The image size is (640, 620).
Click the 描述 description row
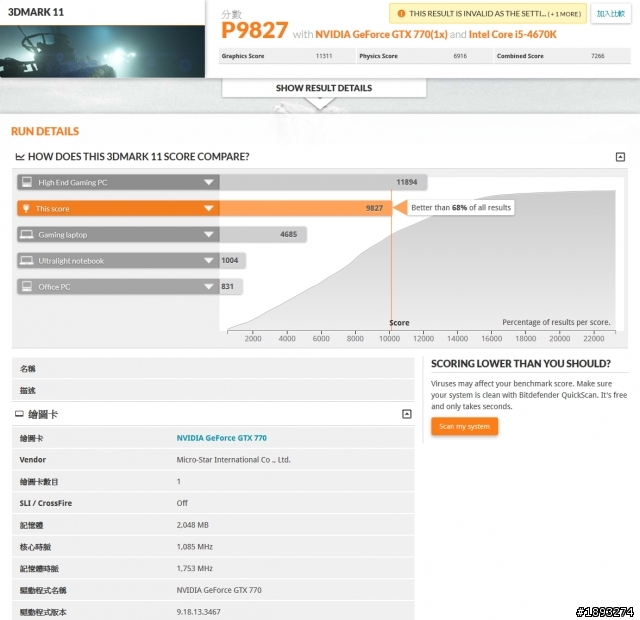click(x=213, y=390)
